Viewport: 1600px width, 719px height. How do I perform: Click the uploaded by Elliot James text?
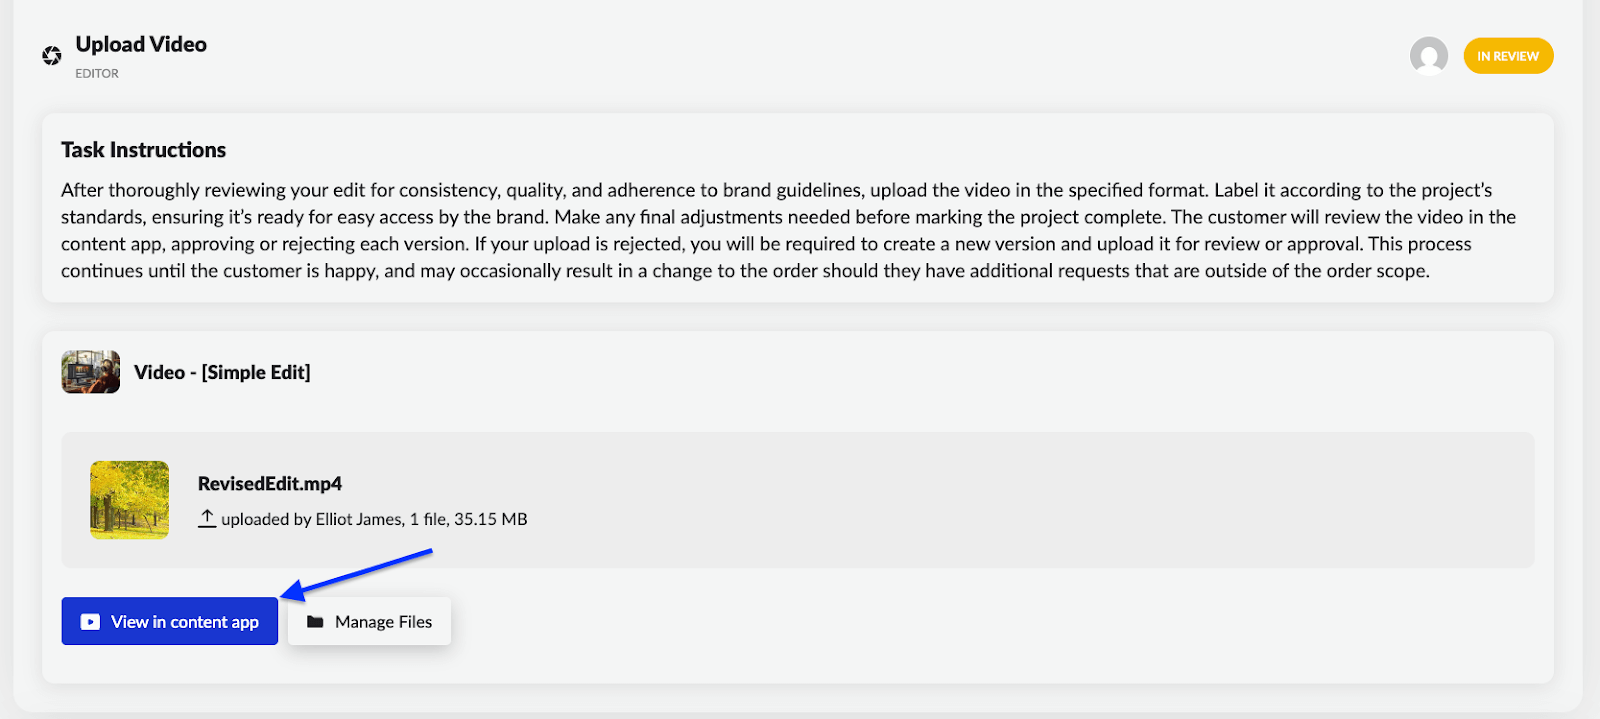[x=312, y=519]
